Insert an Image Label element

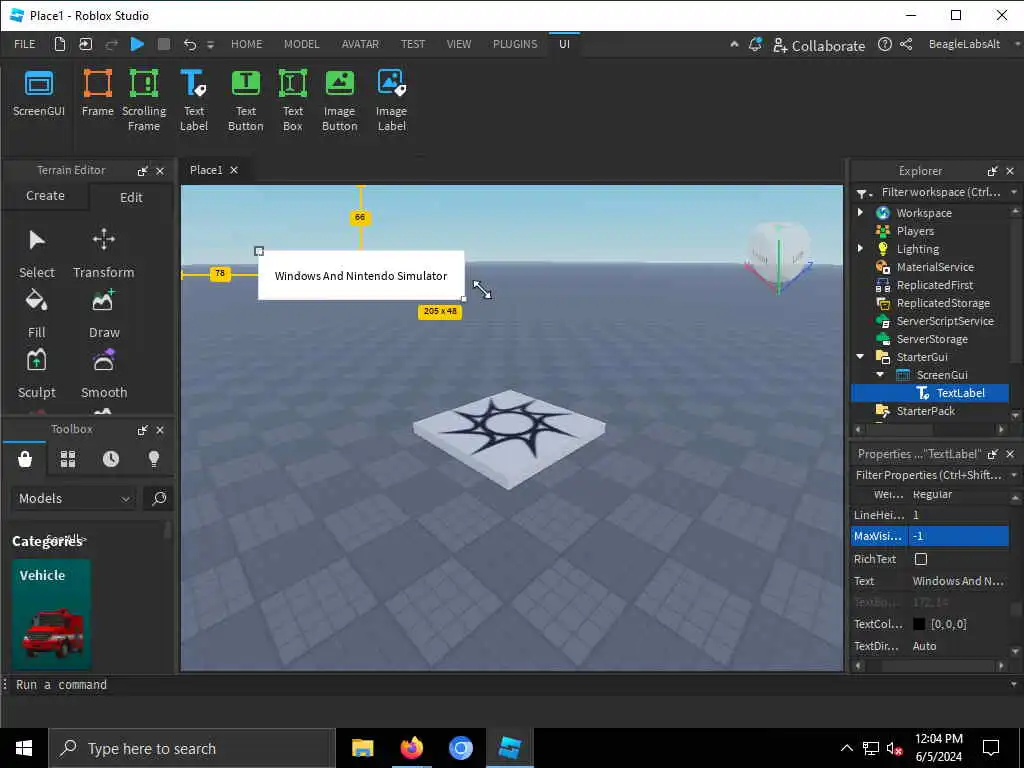(391, 101)
